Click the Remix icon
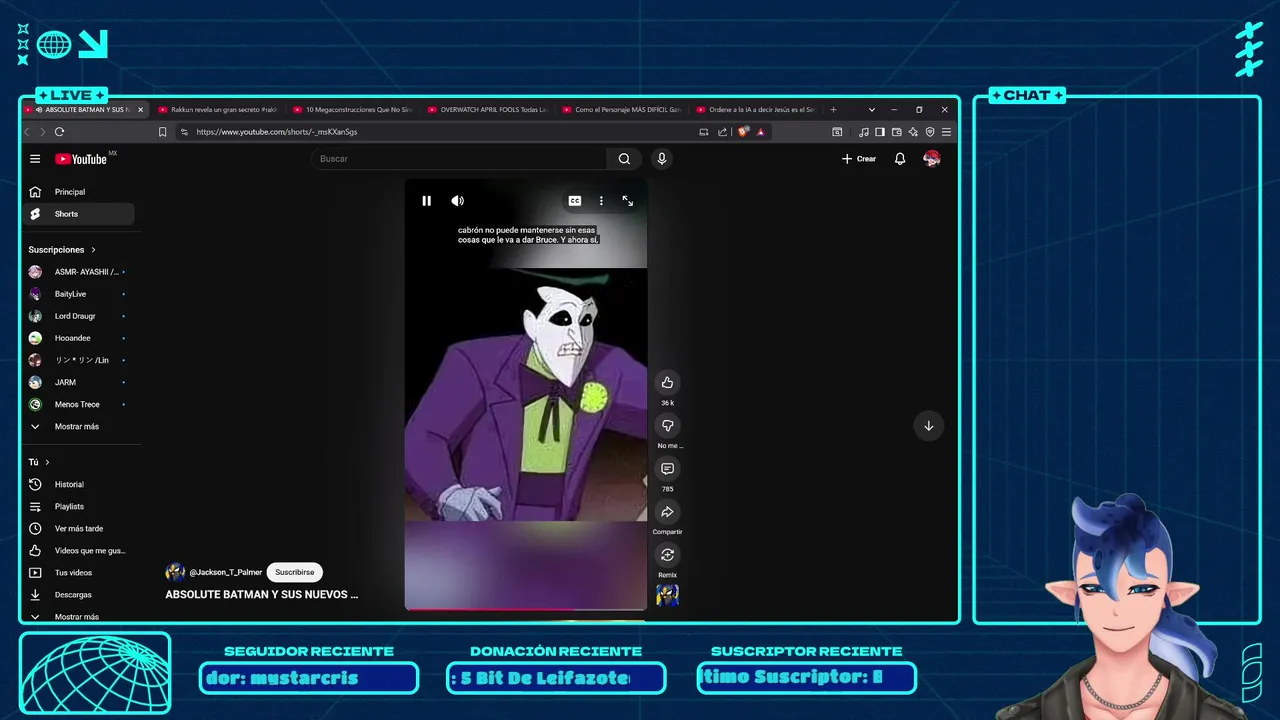Image resolution: width=1280 pixels, height=720 pixels. [x=667, y=555]
